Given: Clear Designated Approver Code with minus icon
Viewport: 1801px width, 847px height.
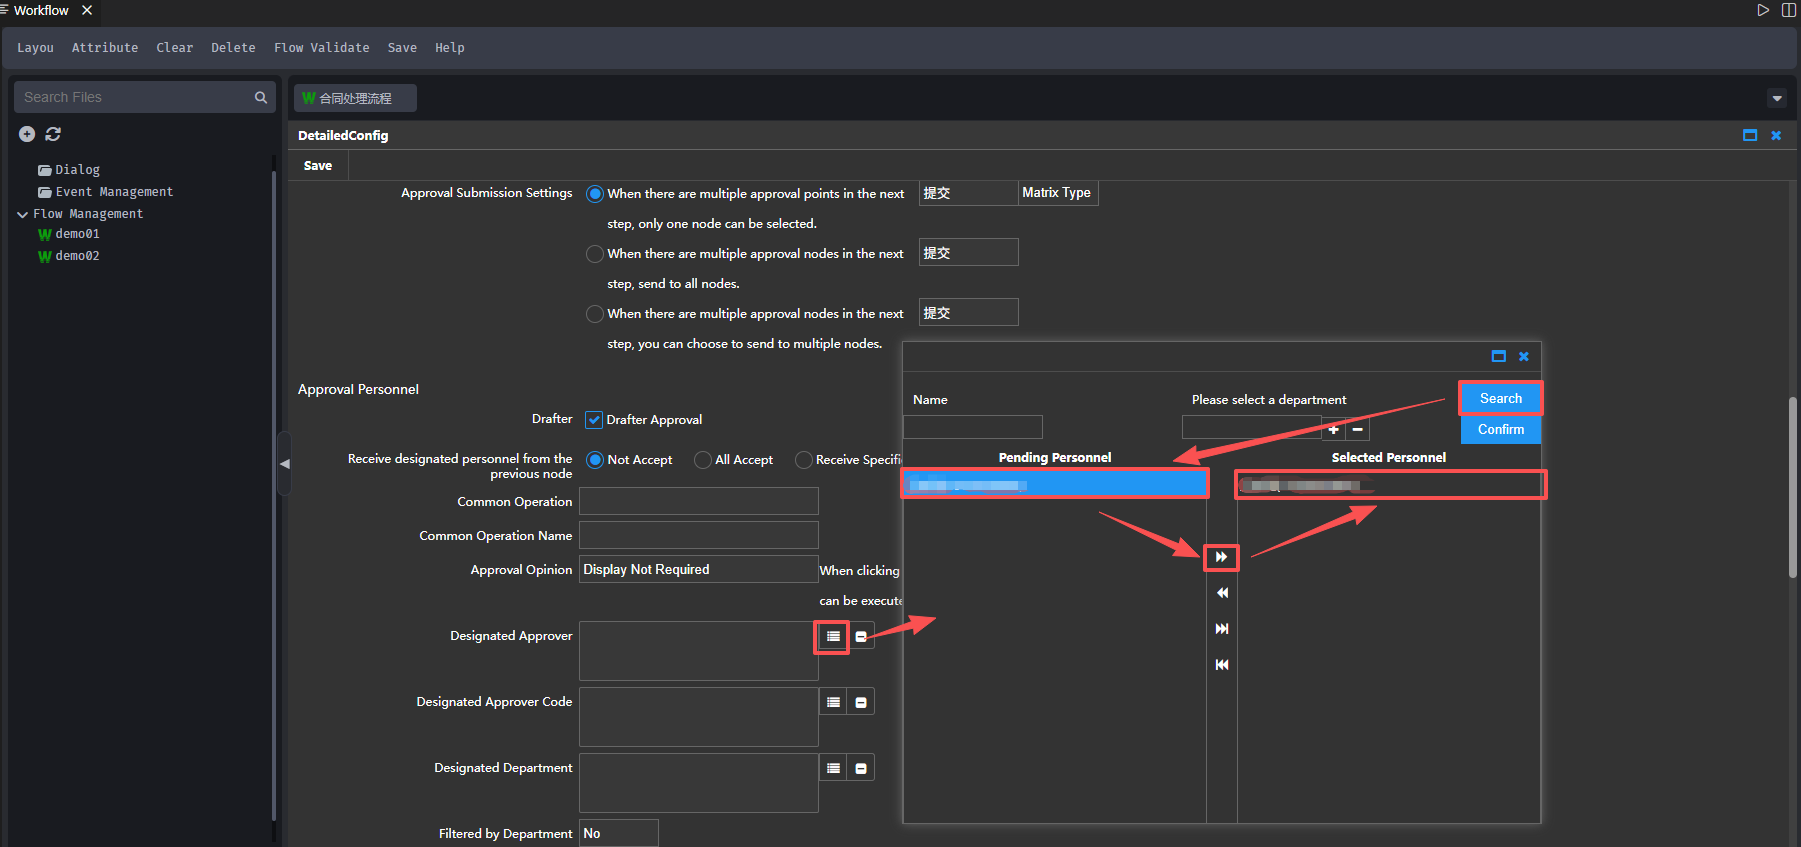Looking at the screenshot, I should click(x=860, y=702).
